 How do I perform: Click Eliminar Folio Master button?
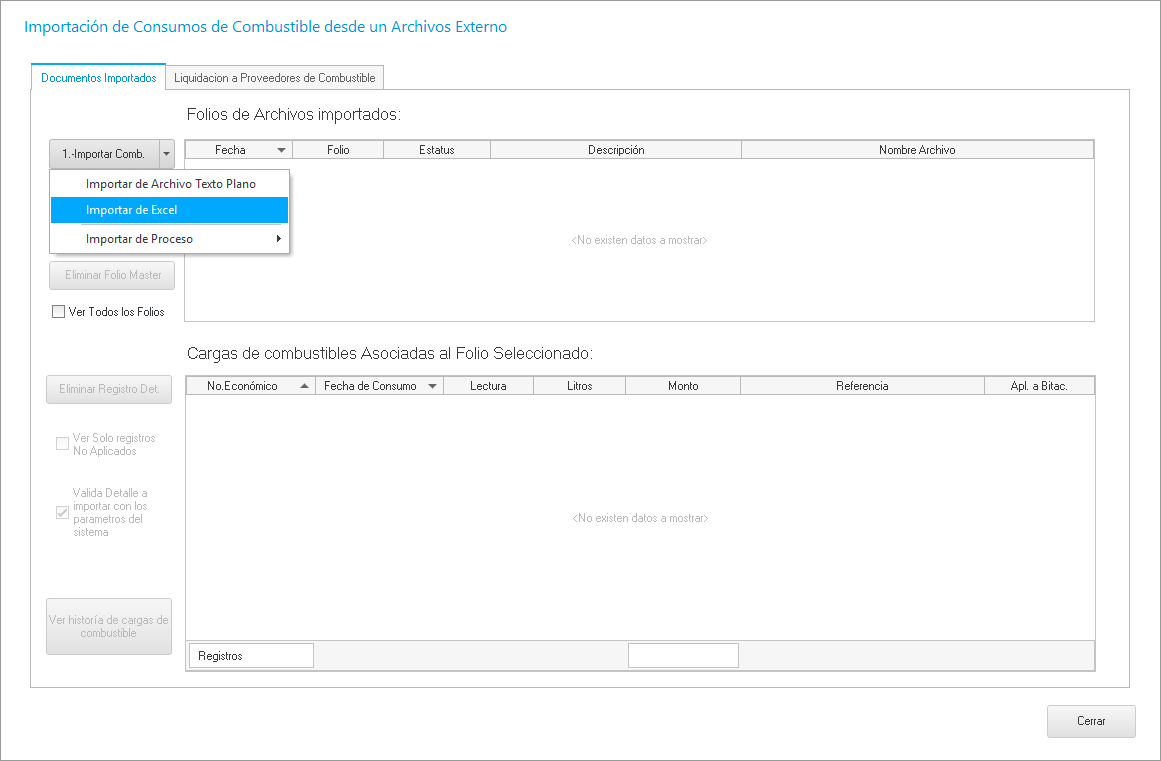[112, 275]
